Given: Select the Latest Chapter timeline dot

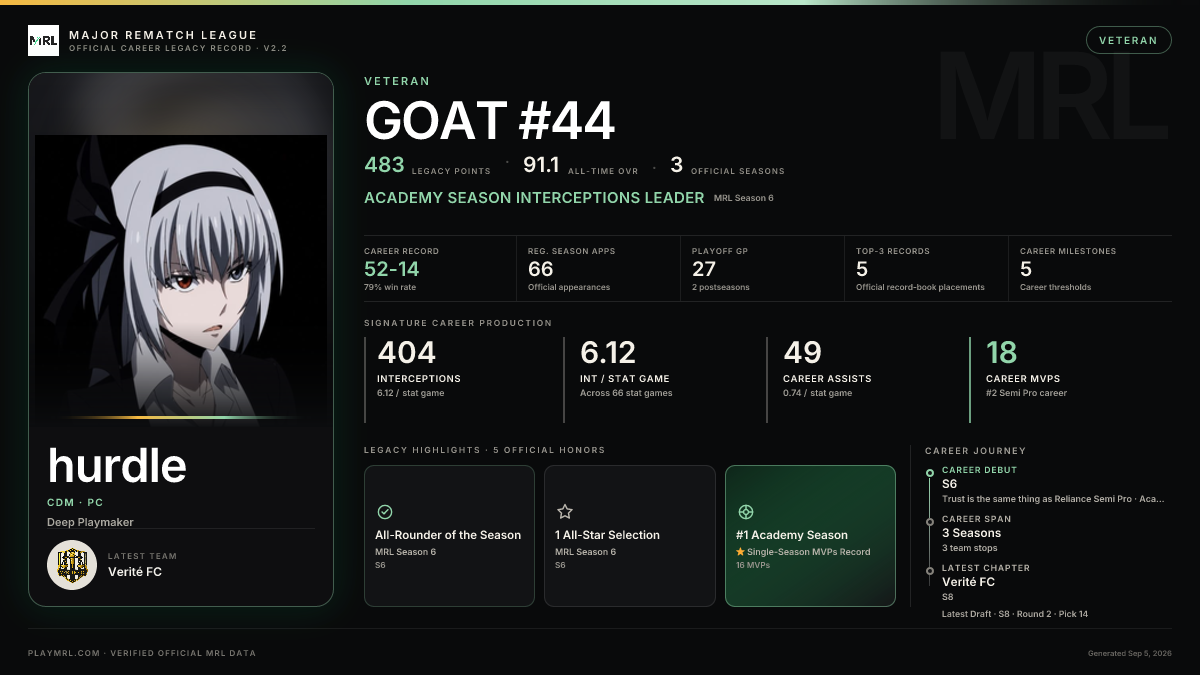Looking at the screenshot, I should (x=930, y=570).
